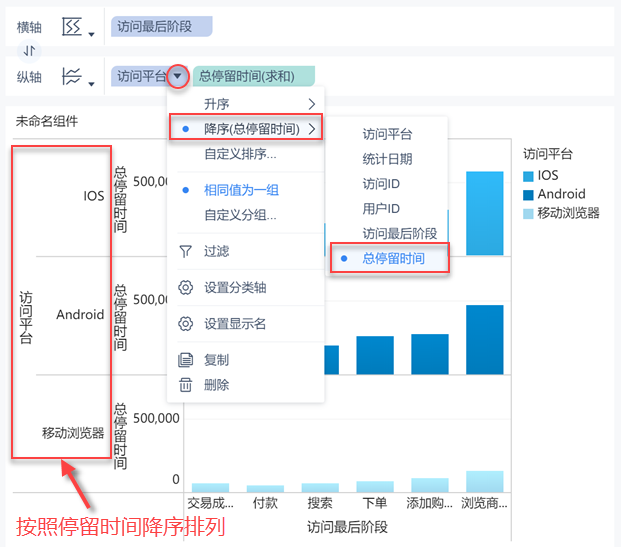Image resolution: width=621 pixels, height=547 pixels.
Task: Click the 浏览商... axis label
Action: (x=484, y=503)
